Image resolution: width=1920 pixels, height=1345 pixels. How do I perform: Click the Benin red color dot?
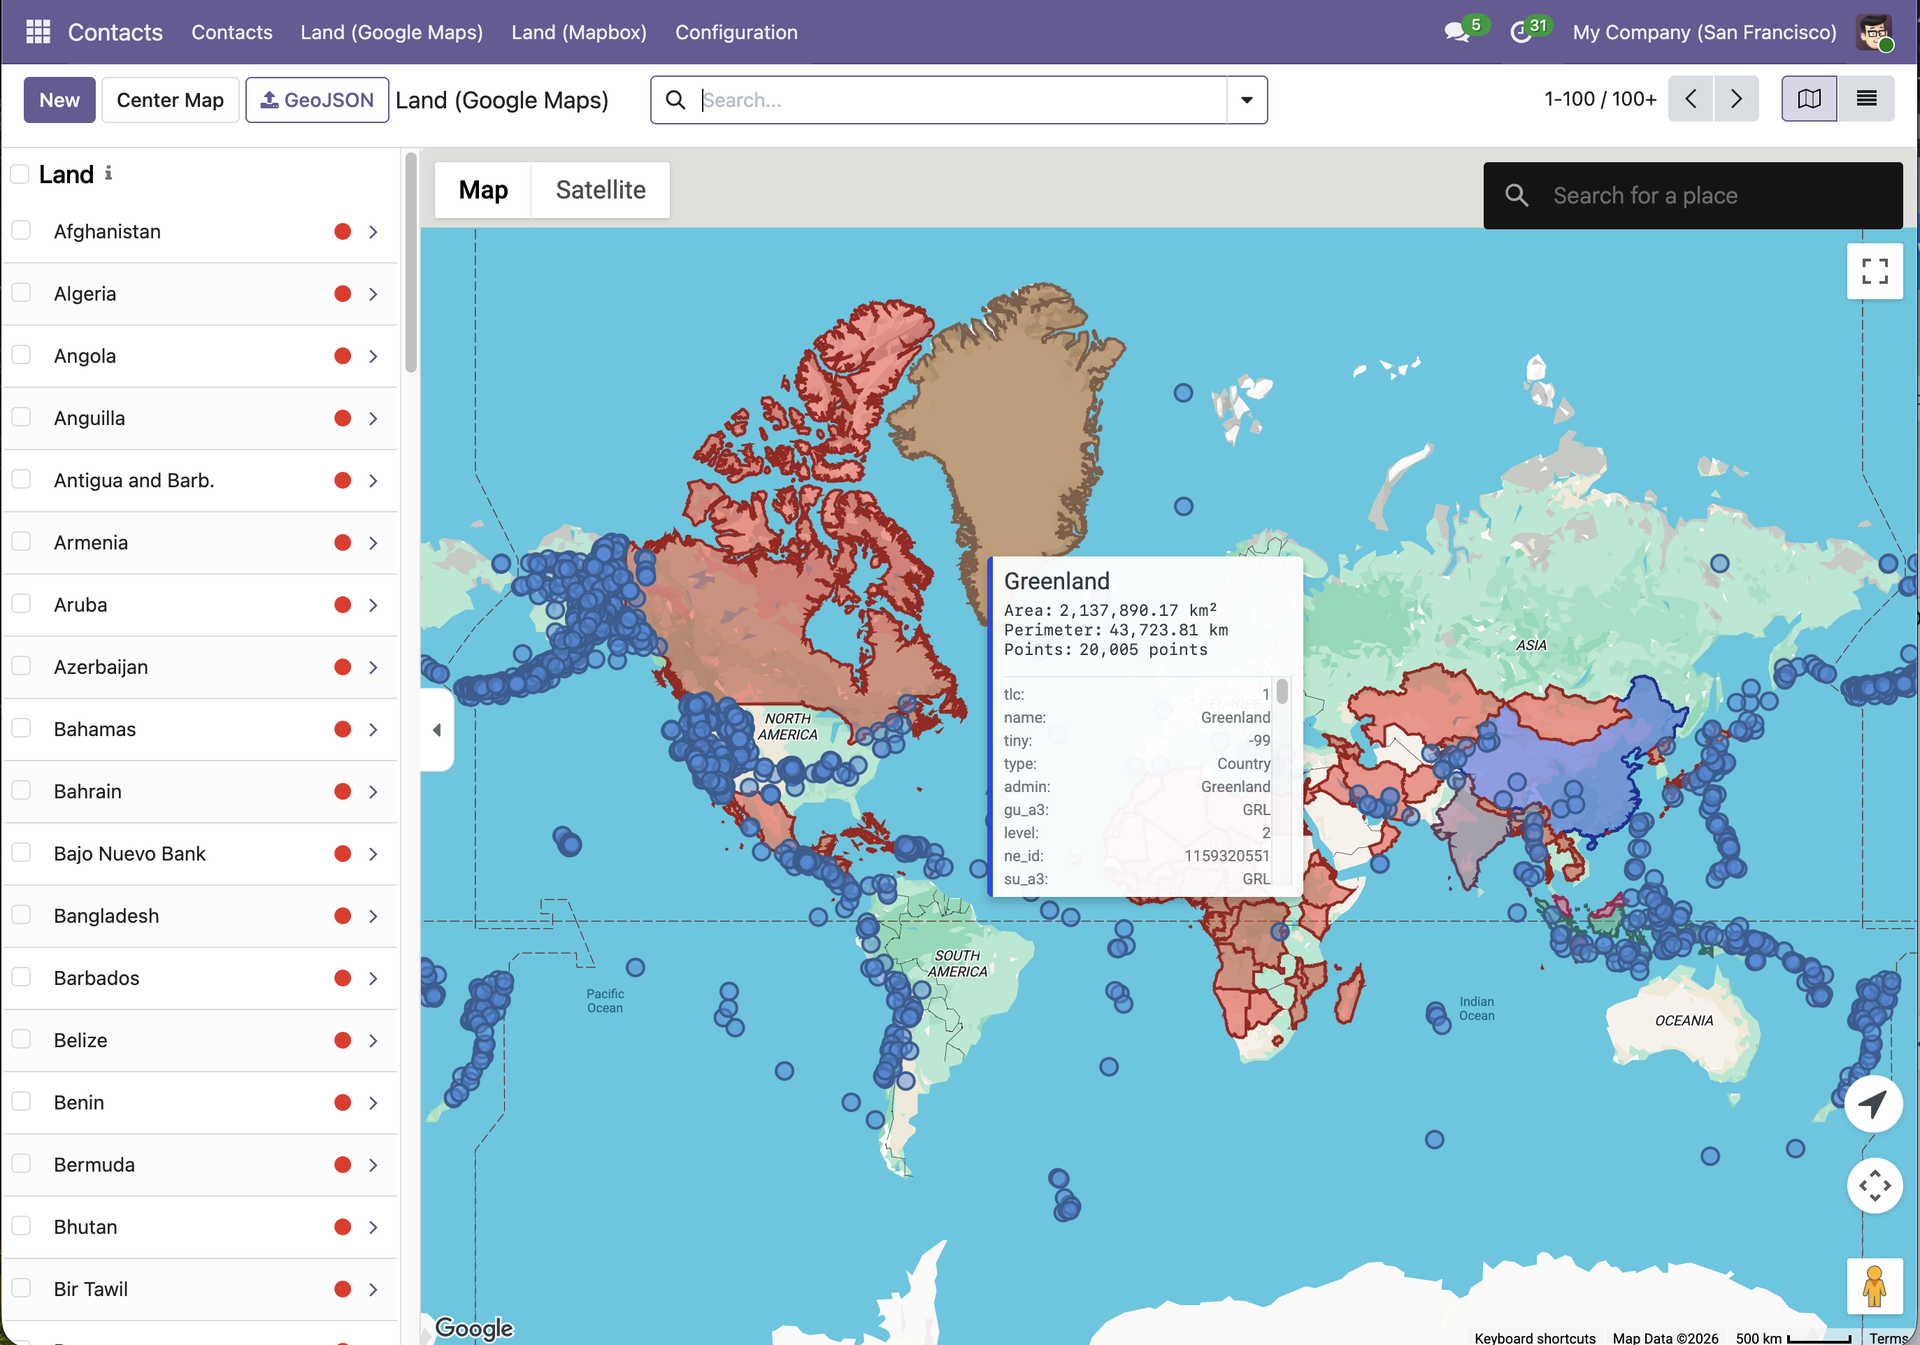(x=343, y=1103)
